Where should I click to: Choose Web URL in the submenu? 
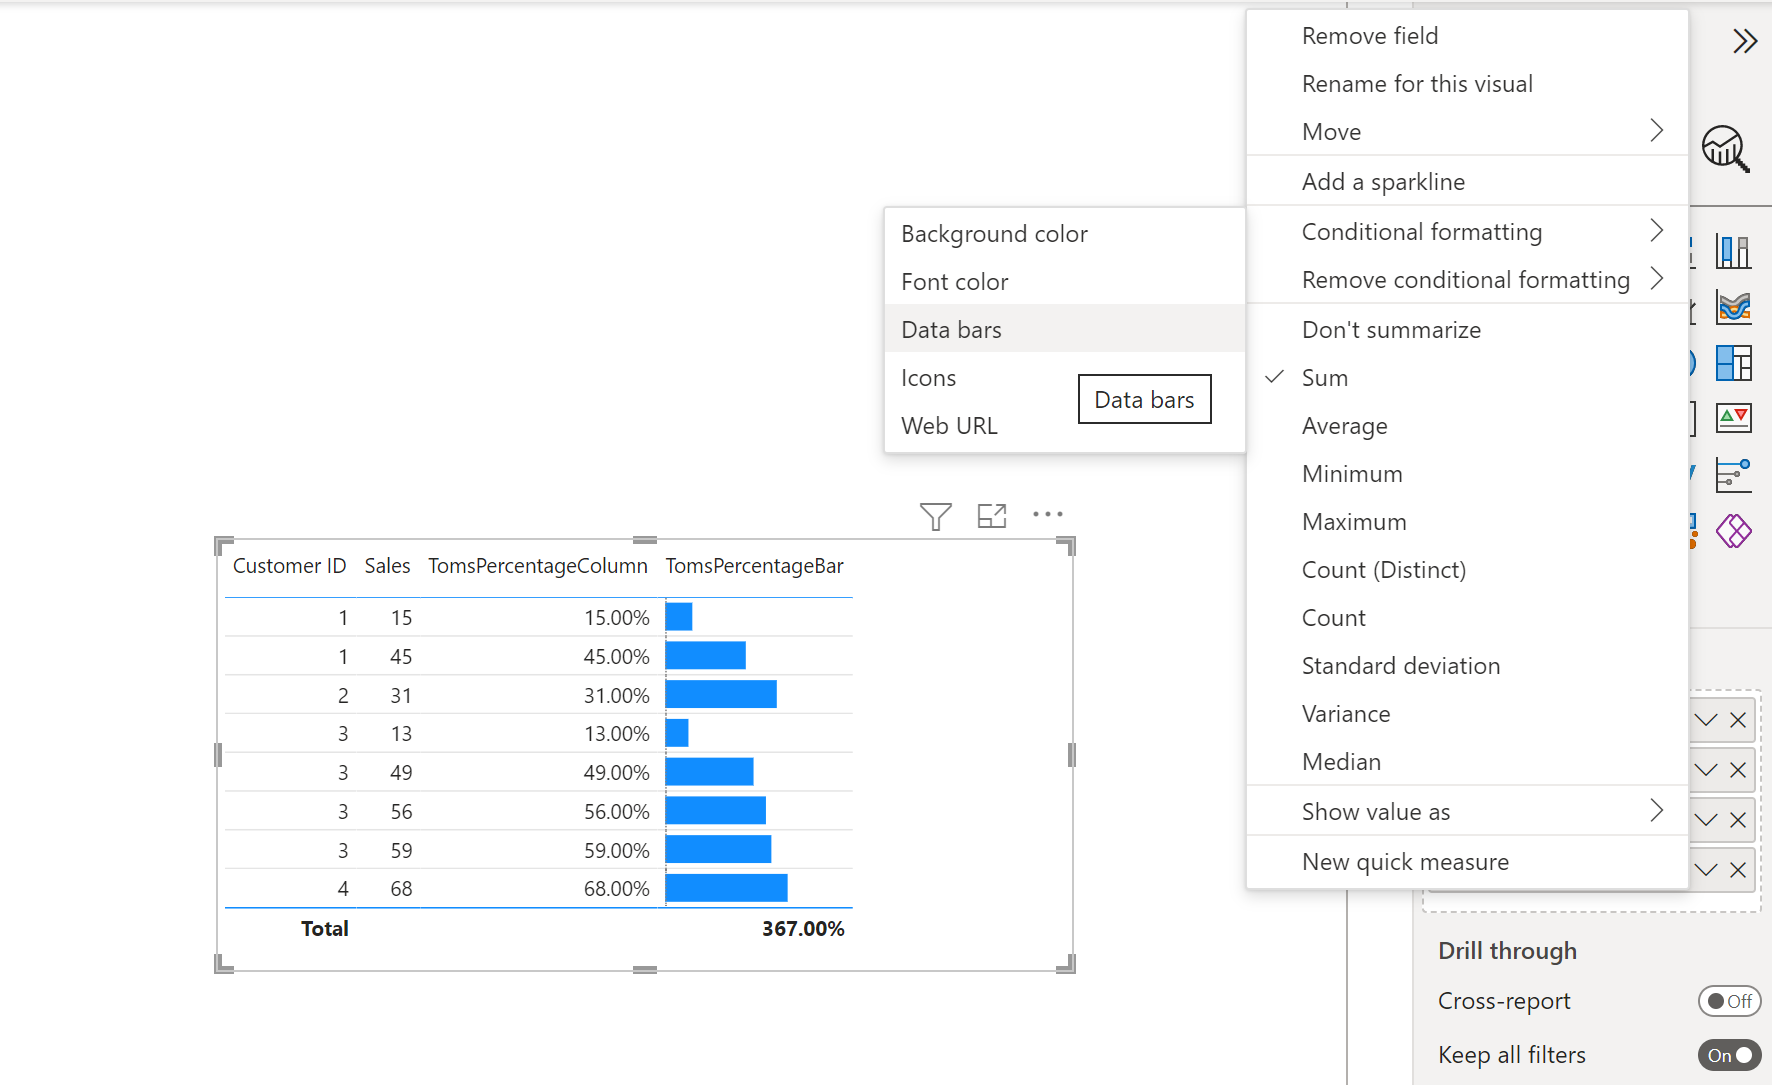point(1065,426)
